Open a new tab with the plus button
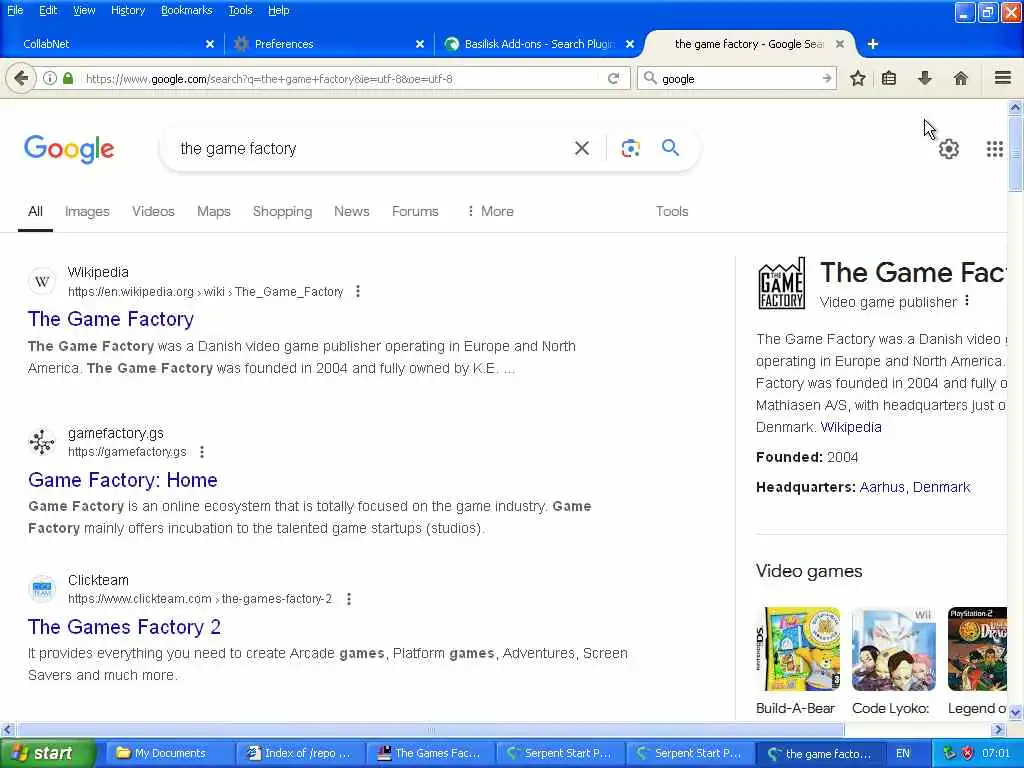The height and width of the screenshot is (768, 1024). coord(872,44)
